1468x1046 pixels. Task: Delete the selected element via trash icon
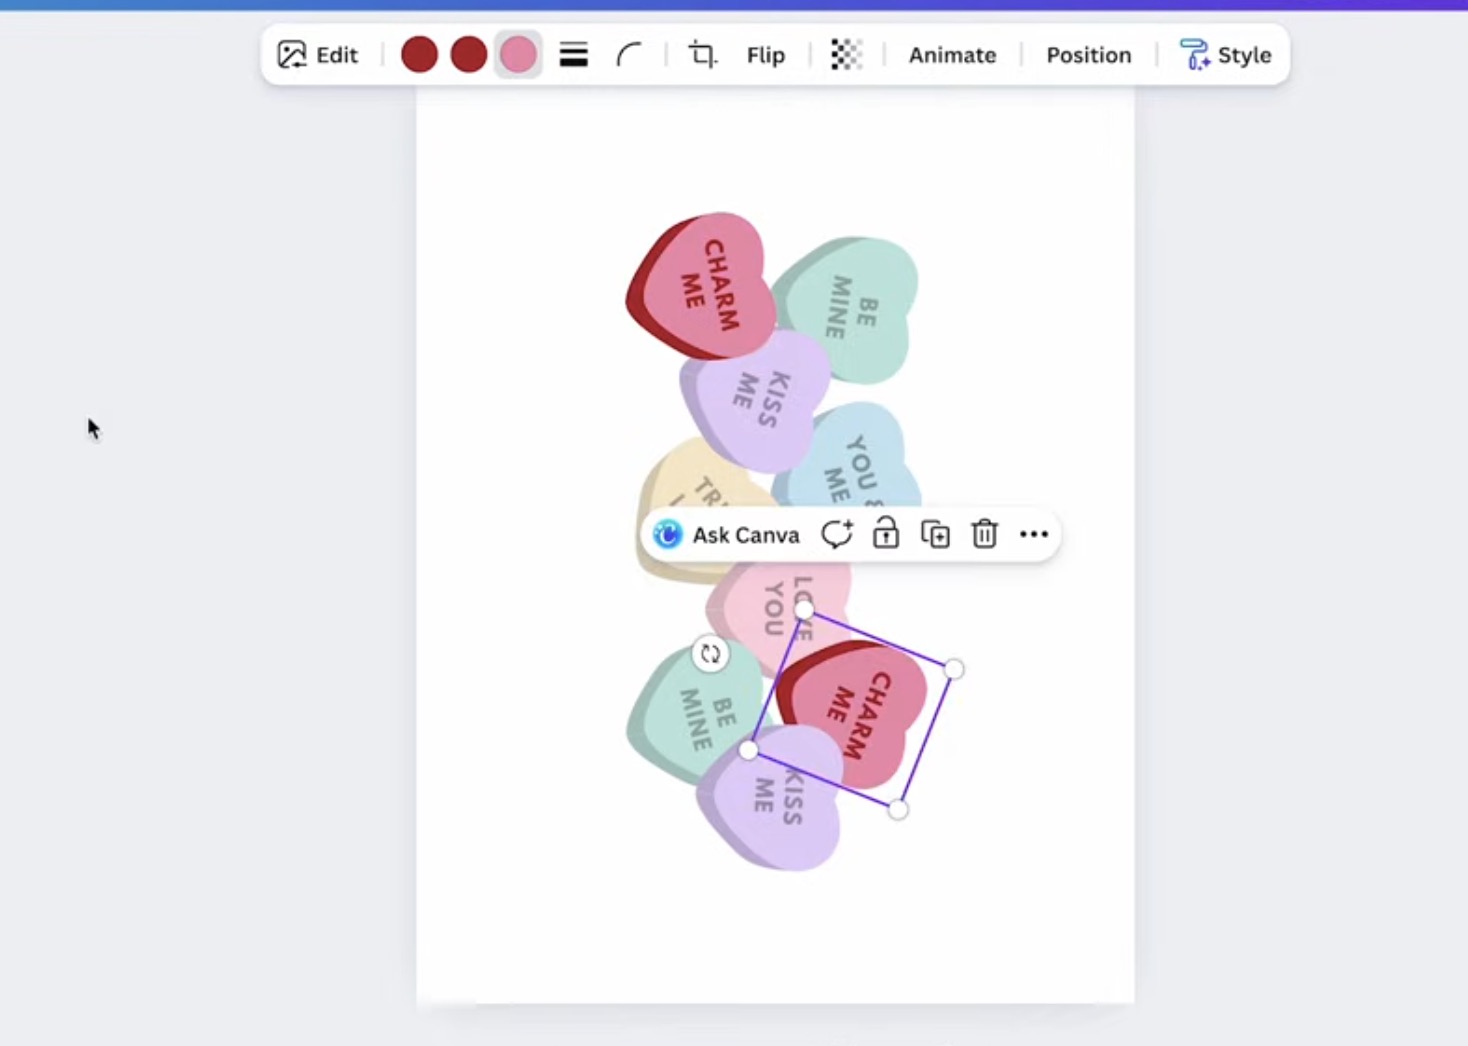[984, 534]
